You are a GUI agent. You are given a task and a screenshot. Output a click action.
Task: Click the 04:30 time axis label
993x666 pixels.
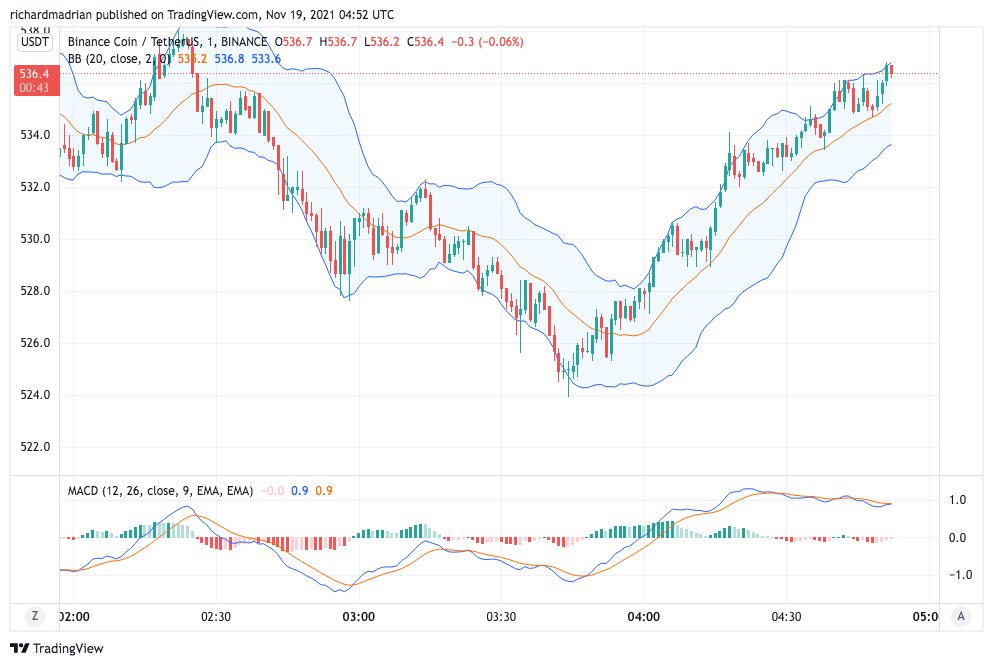coord(786,617)
